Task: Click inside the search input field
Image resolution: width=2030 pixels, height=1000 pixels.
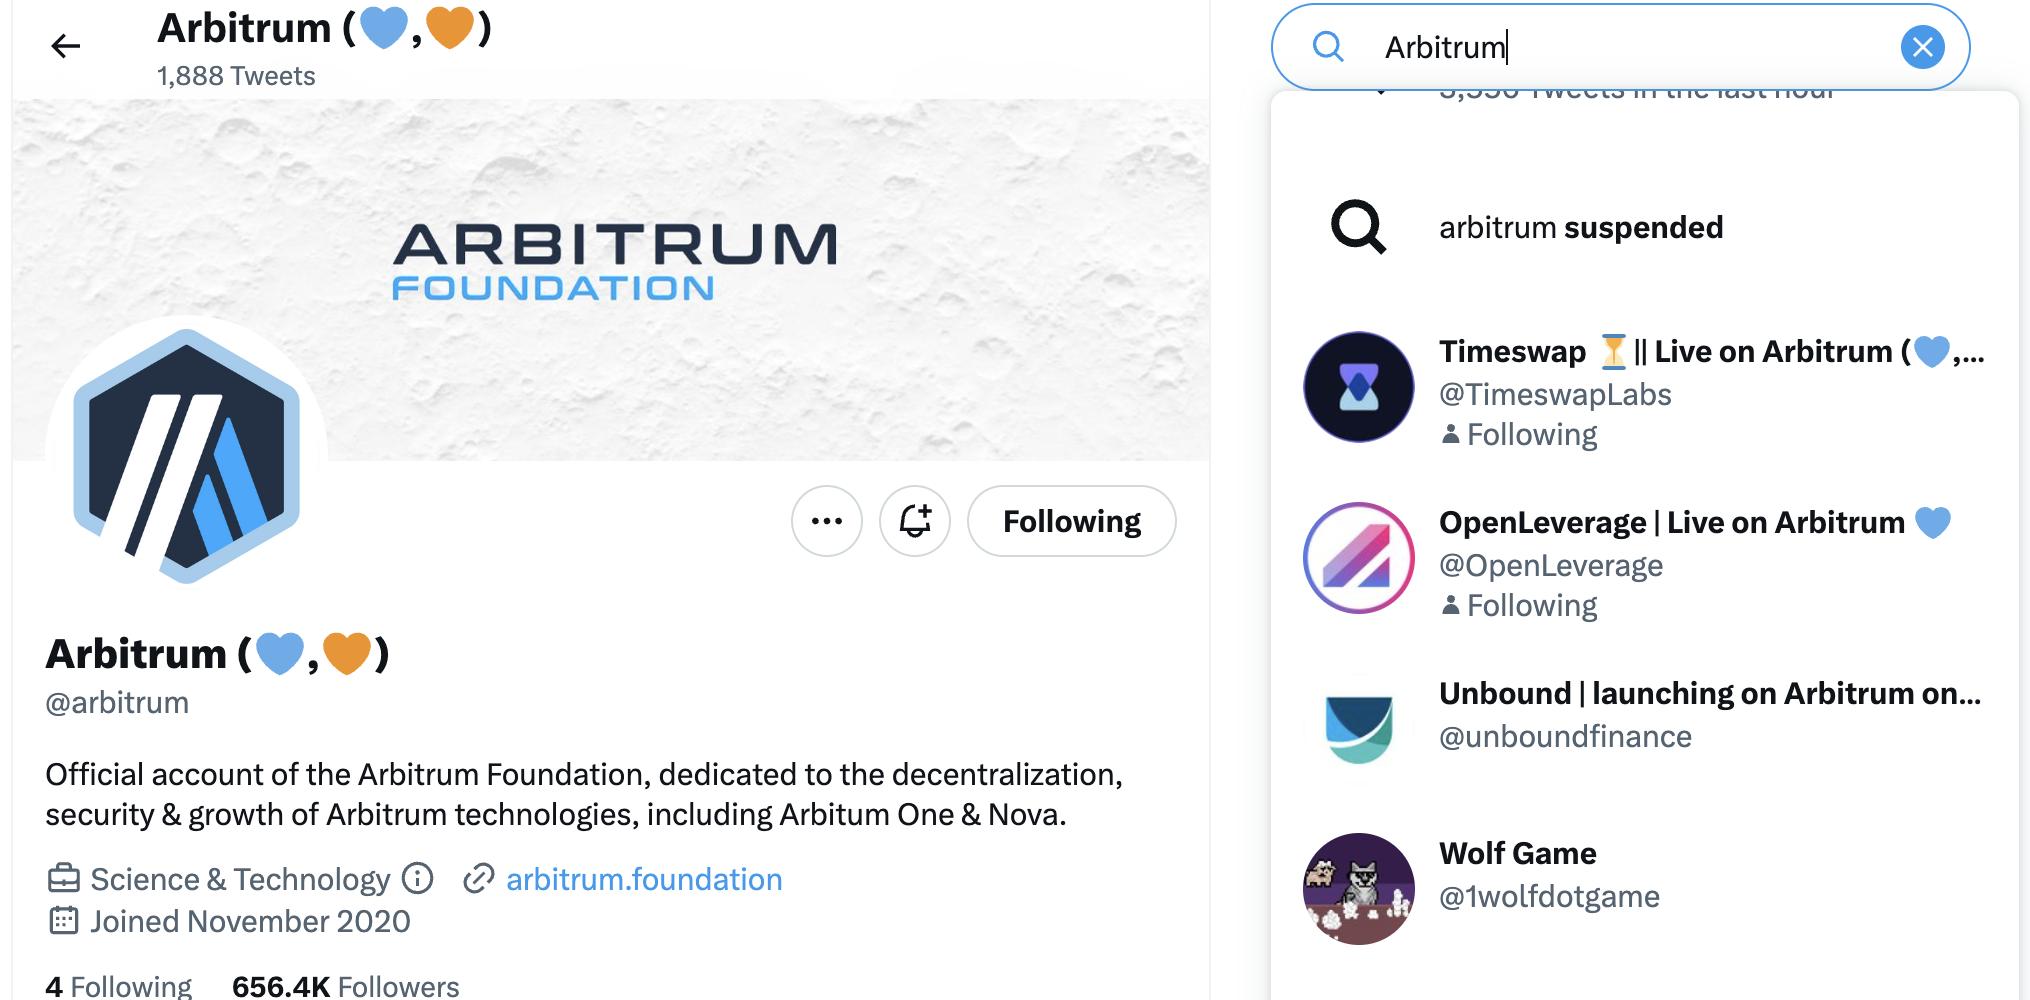Action: [1600, 46]
